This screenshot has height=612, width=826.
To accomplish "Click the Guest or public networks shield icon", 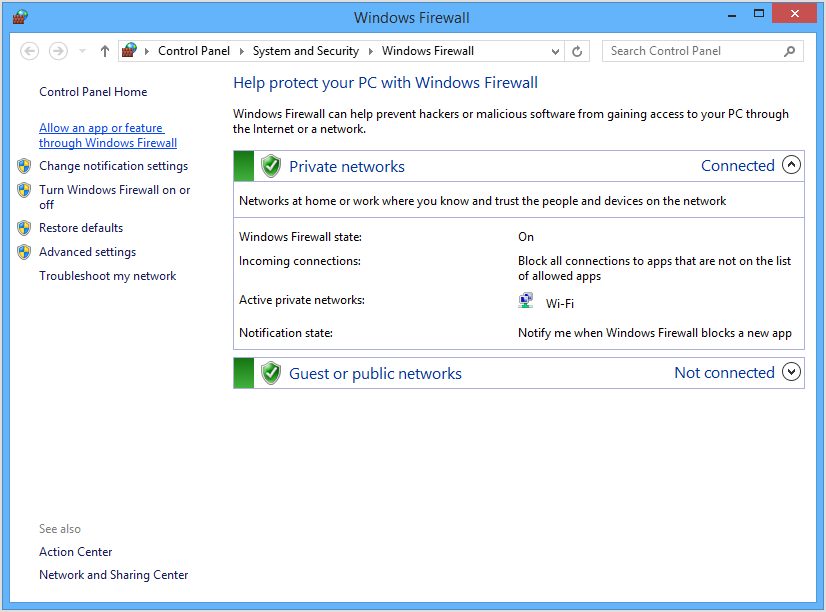I will click(271, 373).
